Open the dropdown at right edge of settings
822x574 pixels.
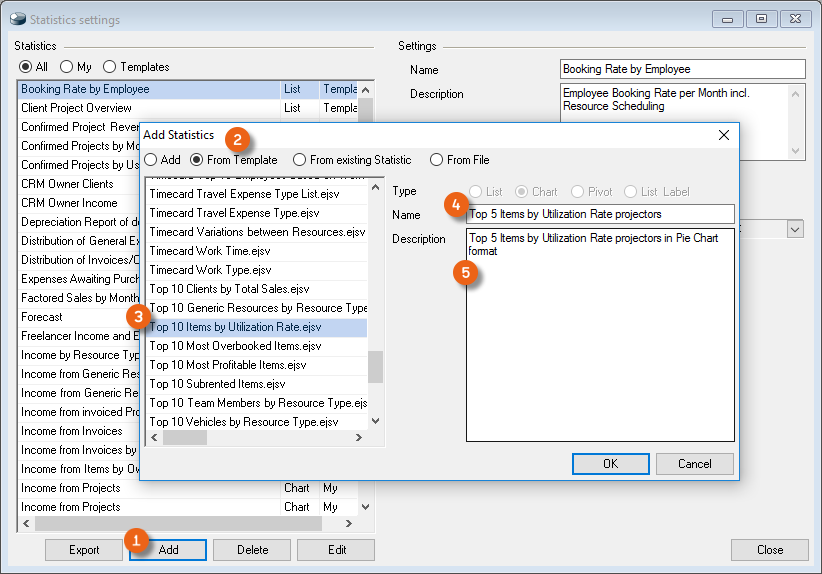pos(795,229)
